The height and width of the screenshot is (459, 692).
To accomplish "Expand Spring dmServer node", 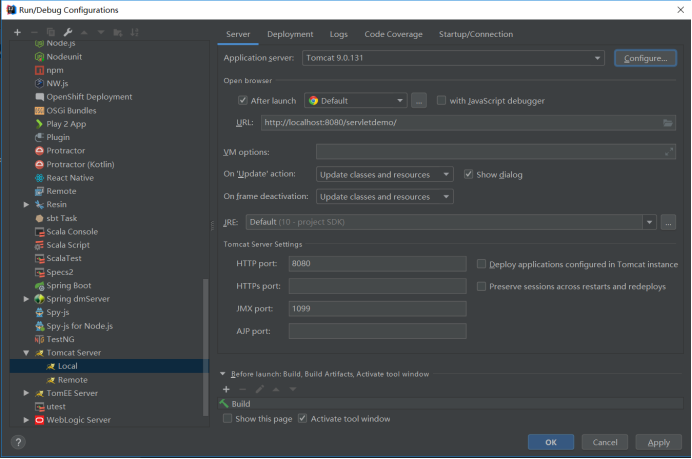I will pos(26,299).
